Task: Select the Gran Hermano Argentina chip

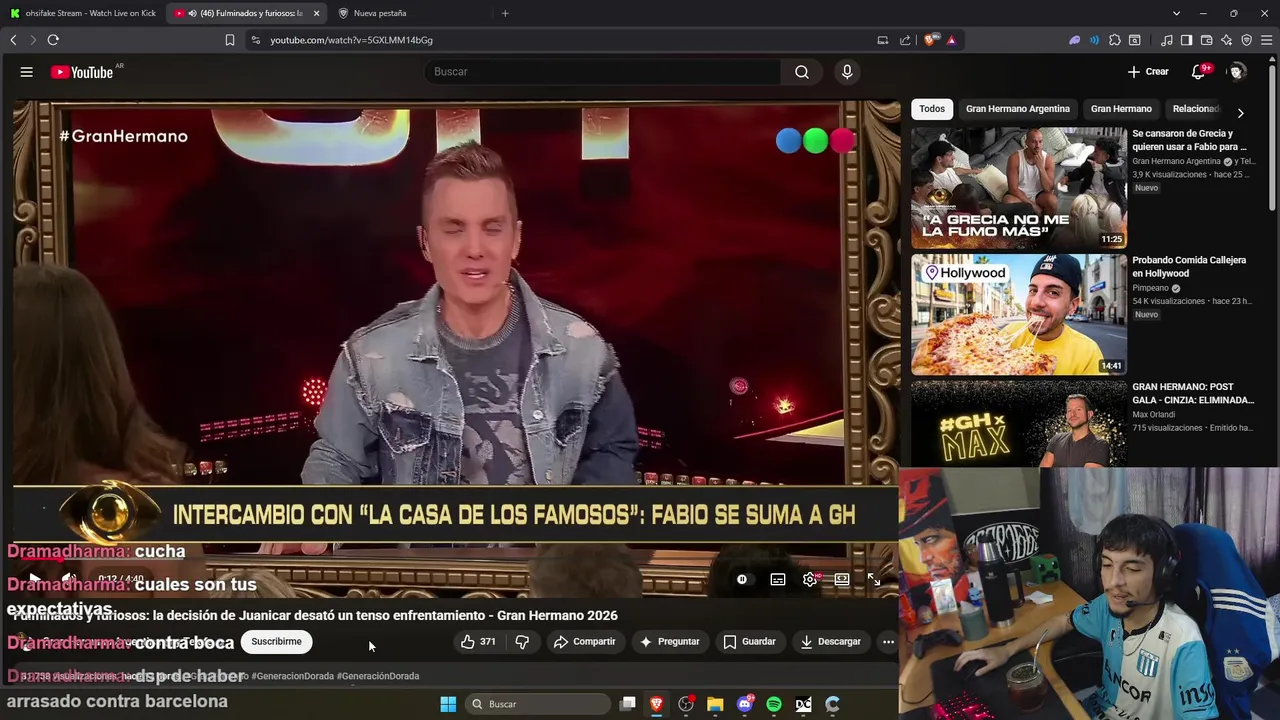Action: pos(1018,109)
